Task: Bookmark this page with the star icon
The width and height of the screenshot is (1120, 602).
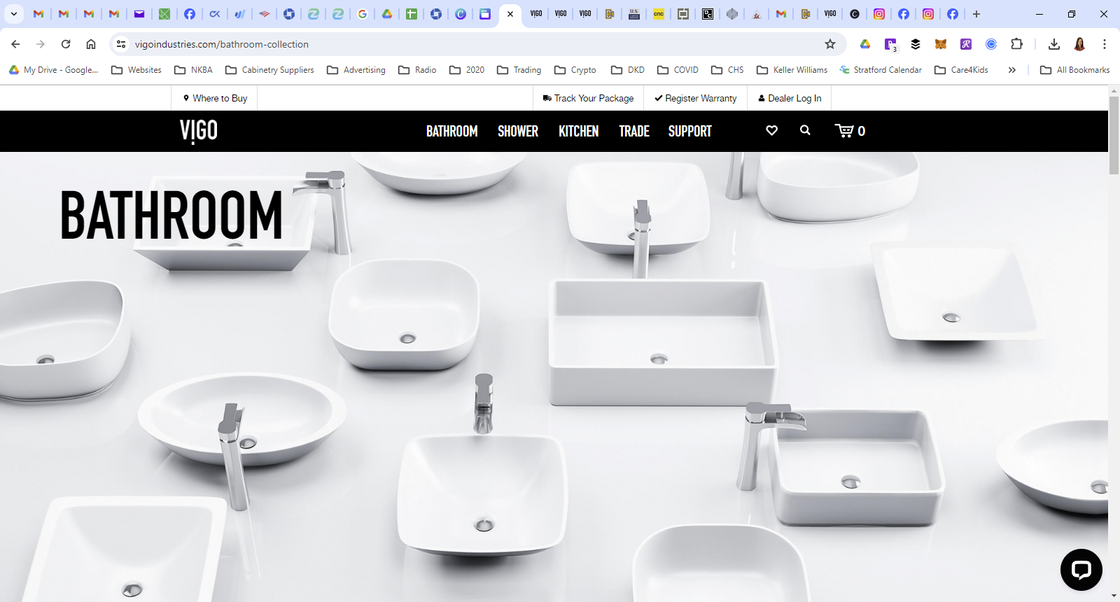Action: click(829, 44)
